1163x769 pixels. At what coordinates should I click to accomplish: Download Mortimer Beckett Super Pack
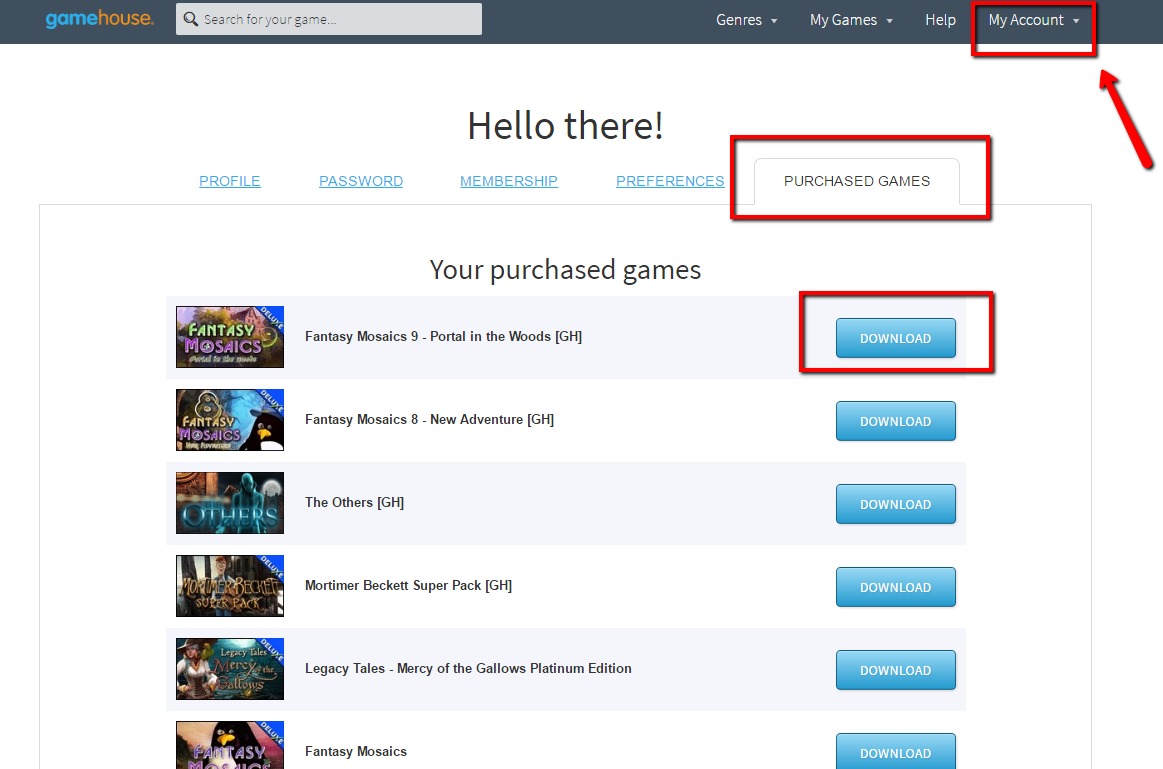pos(895,587)
